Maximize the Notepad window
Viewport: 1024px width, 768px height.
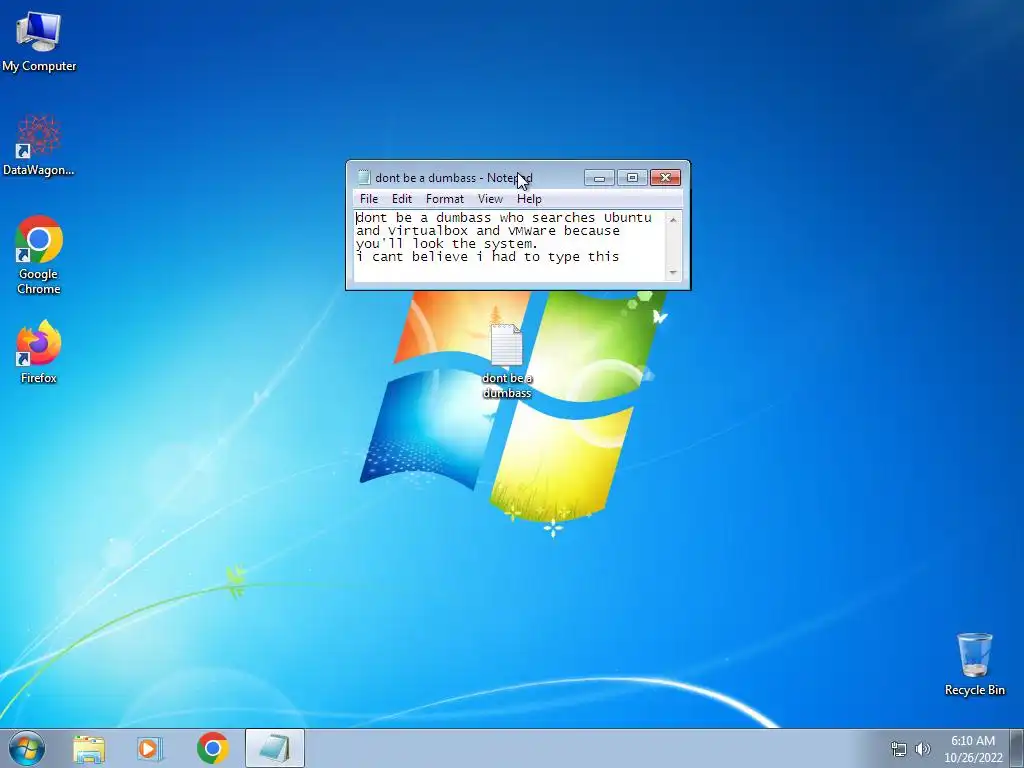click(632, 178)
